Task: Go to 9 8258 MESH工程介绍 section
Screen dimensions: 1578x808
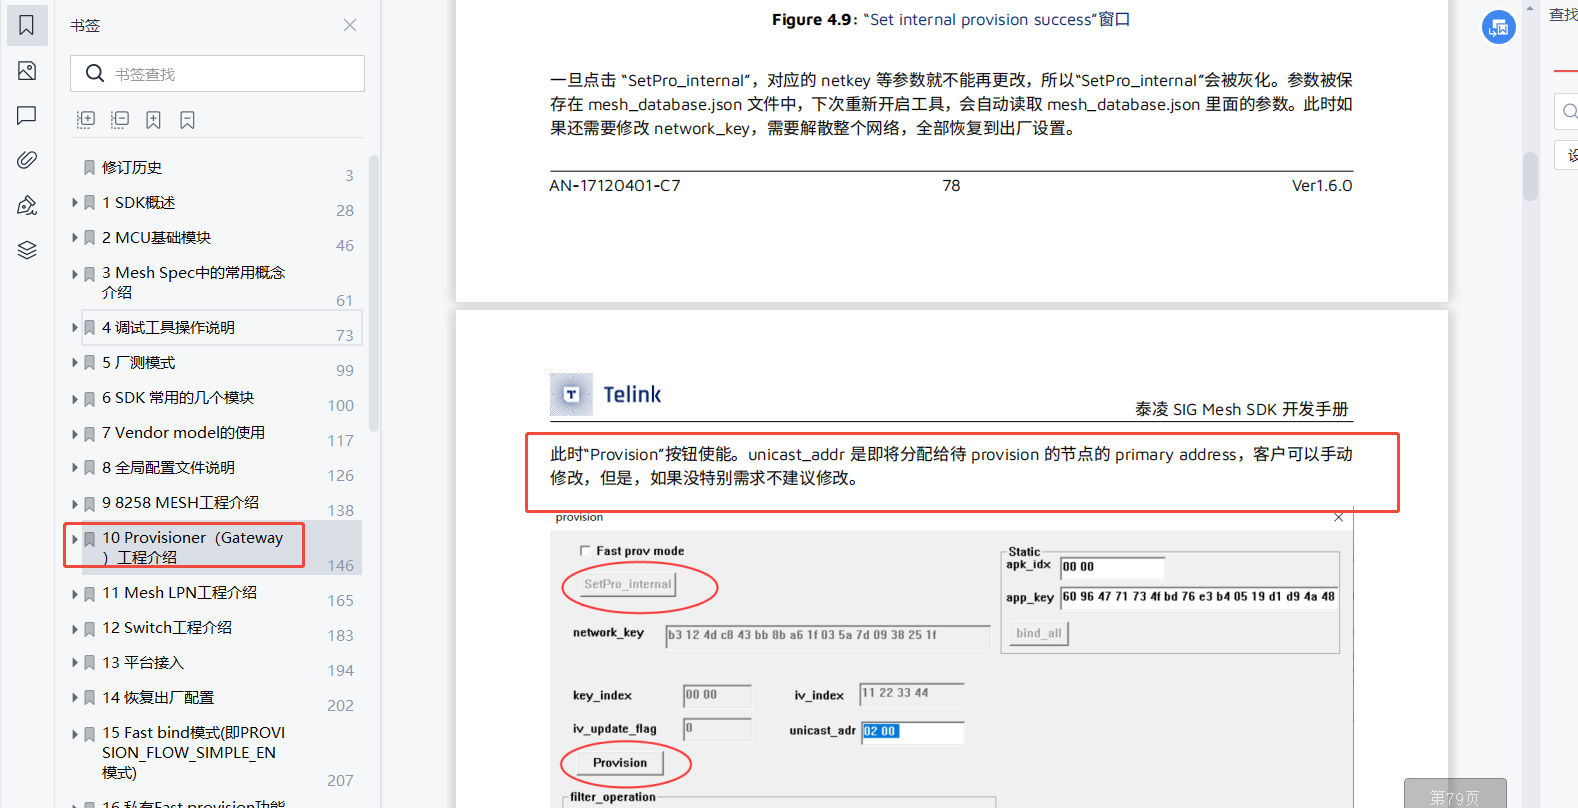Action: point(180,502)
